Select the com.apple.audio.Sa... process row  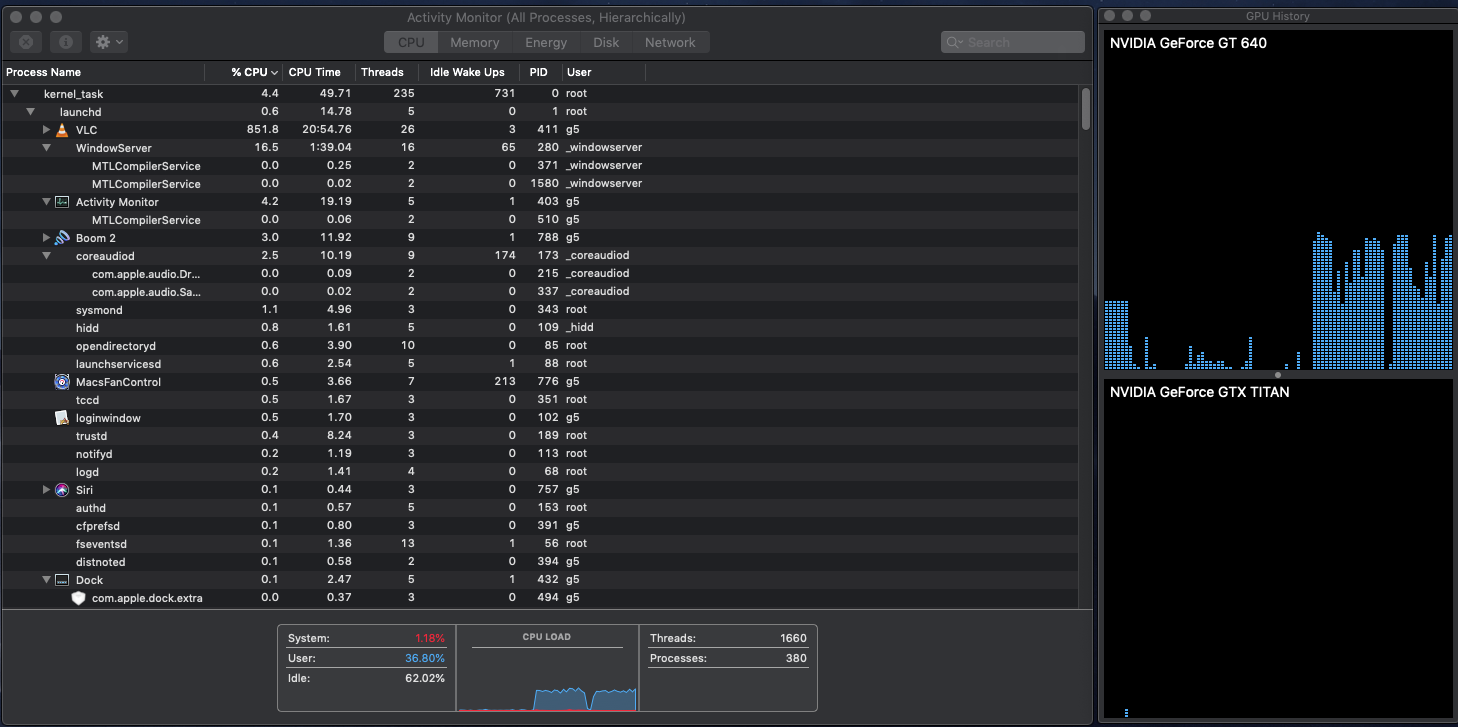point(540,292)
